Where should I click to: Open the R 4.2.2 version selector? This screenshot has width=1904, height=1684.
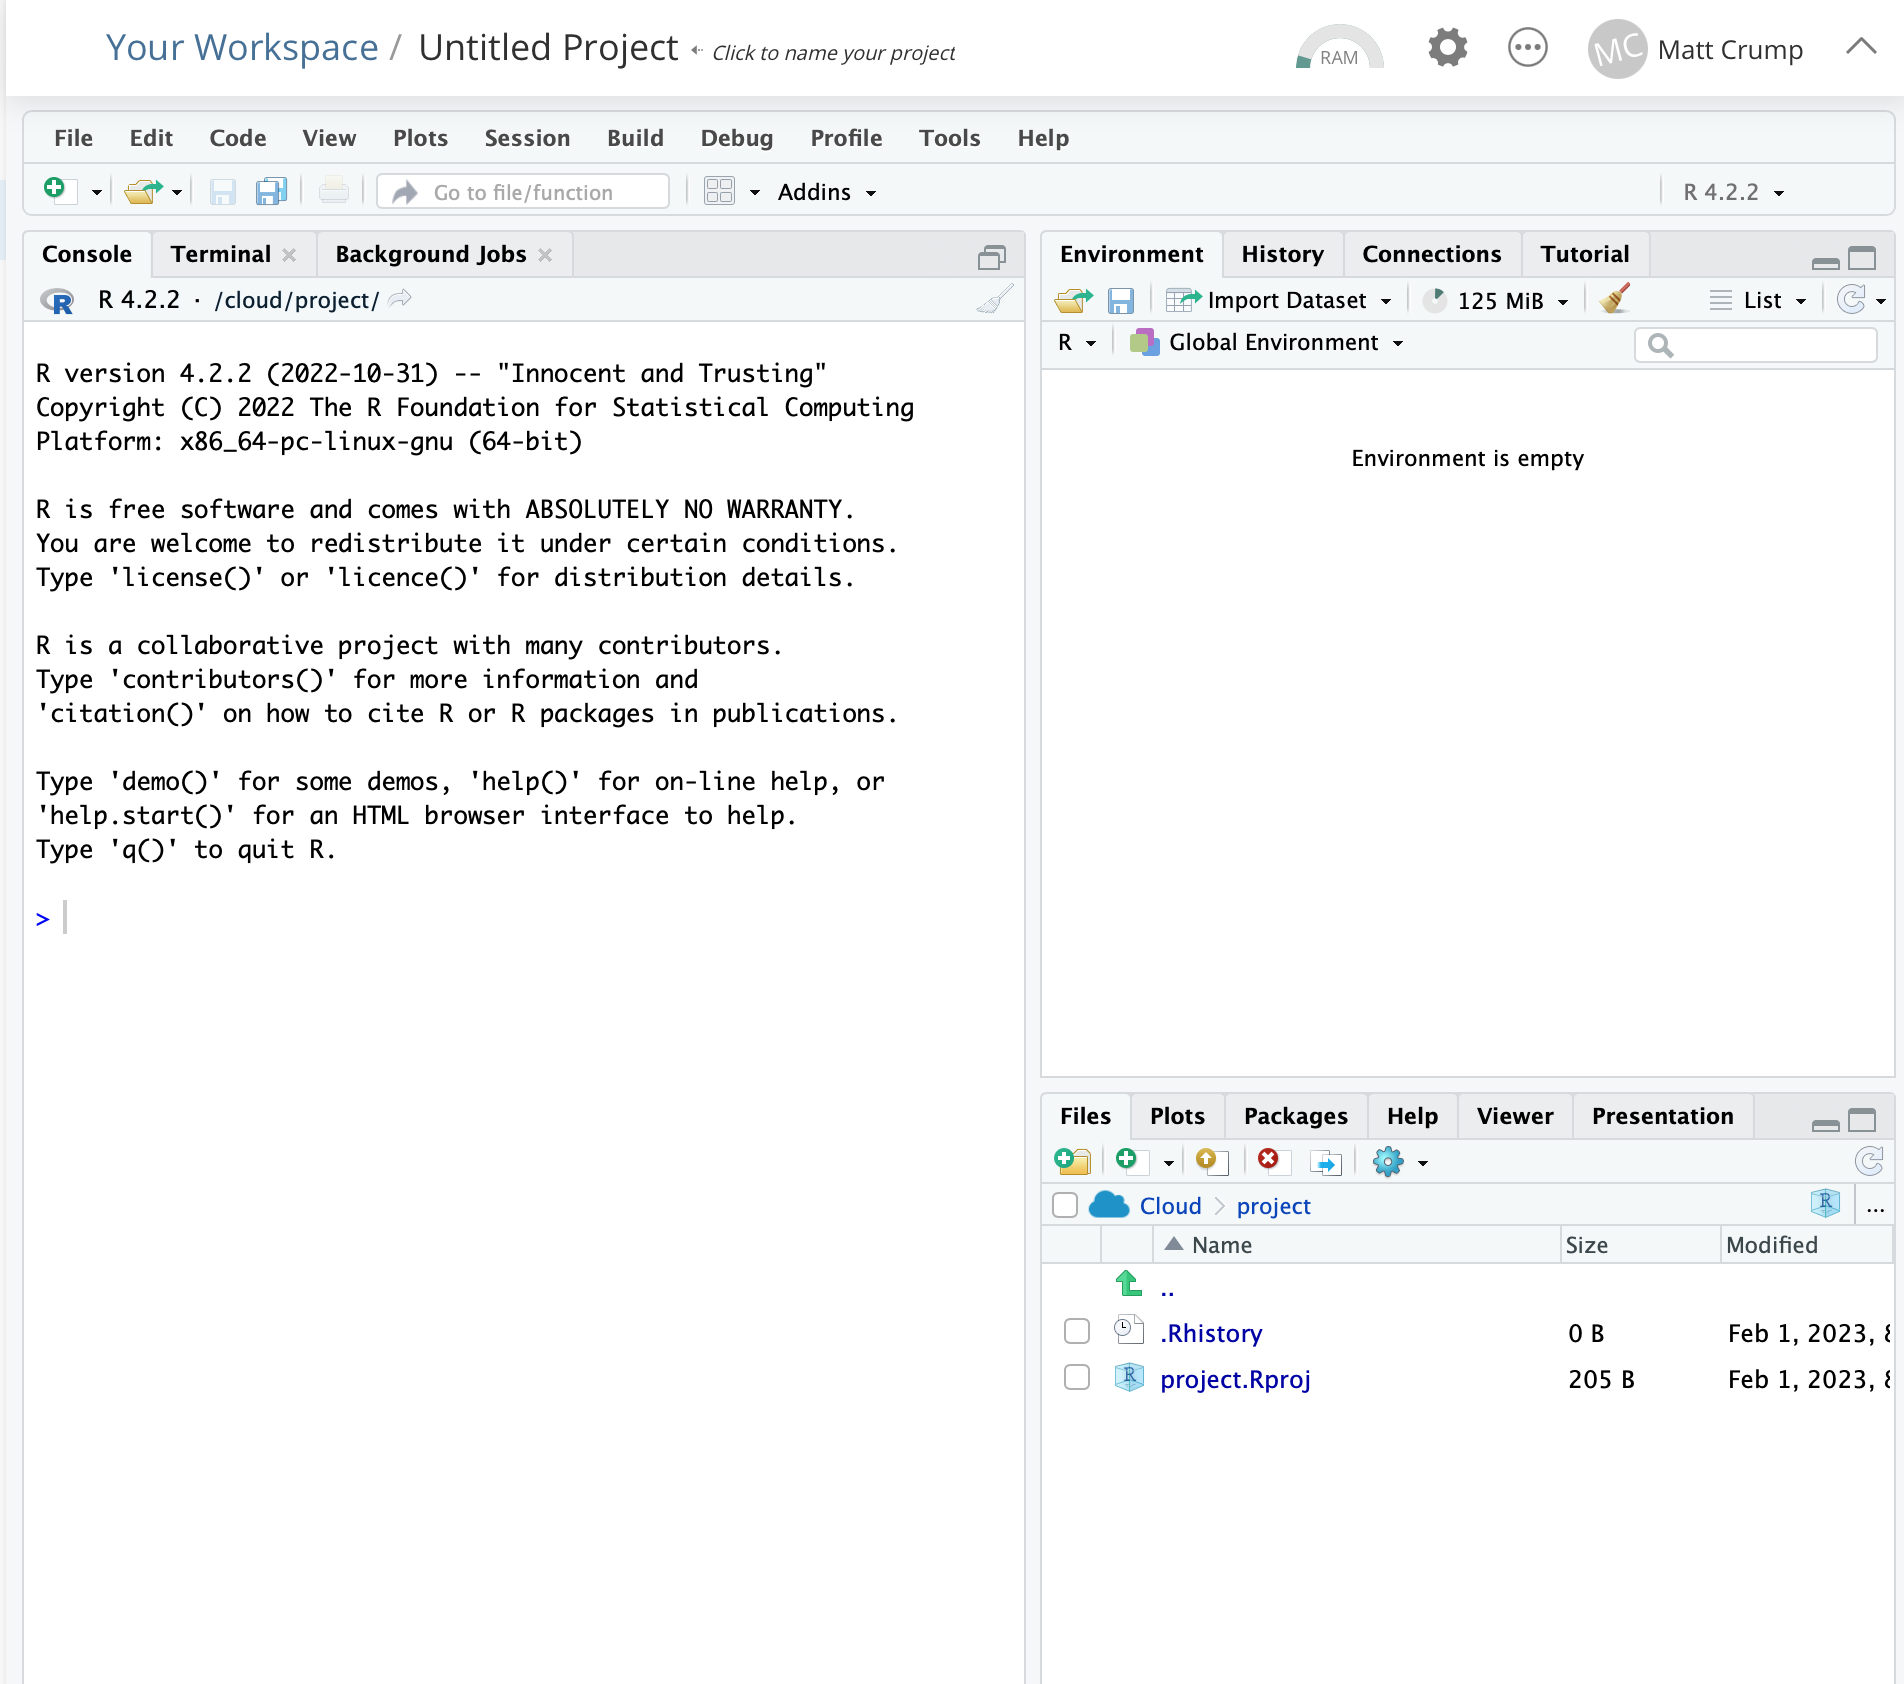1733,192
